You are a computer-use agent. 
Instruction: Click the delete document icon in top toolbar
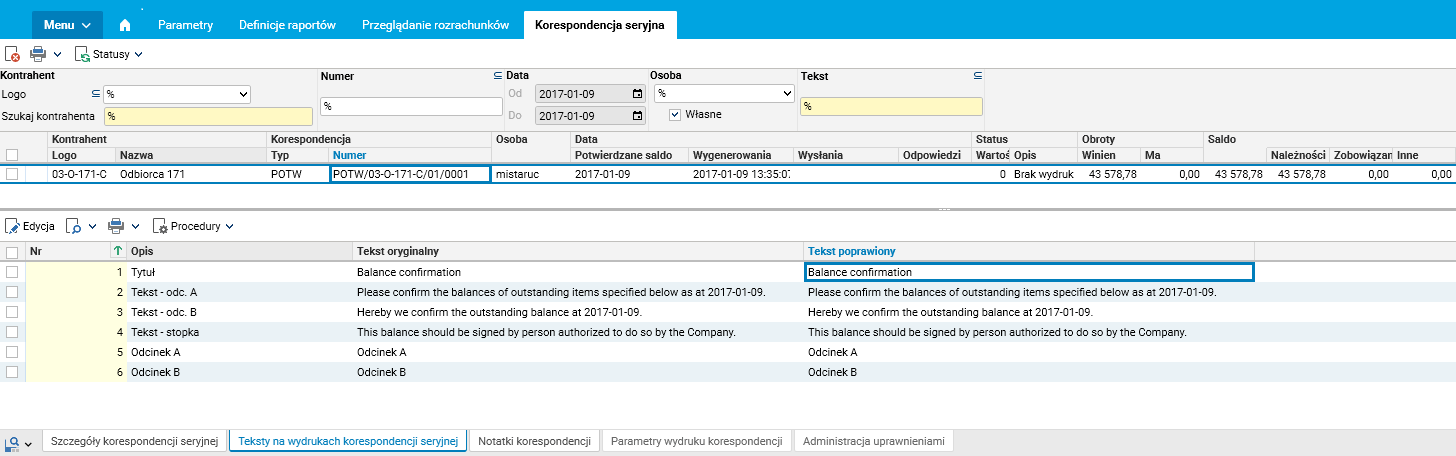coord(12,54)
